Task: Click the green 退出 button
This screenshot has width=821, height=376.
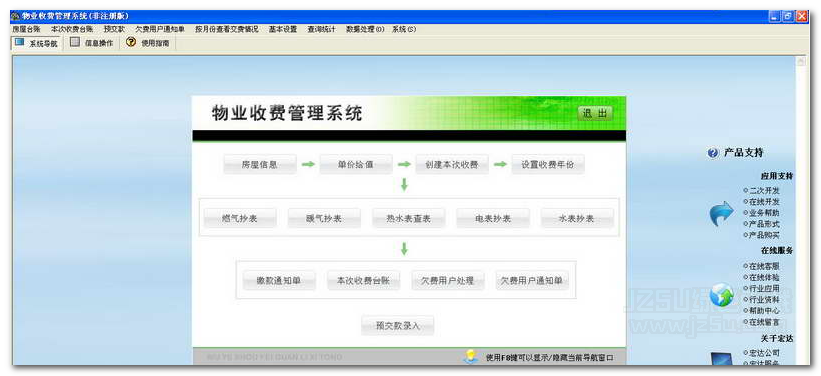Action: coord(595,113)
